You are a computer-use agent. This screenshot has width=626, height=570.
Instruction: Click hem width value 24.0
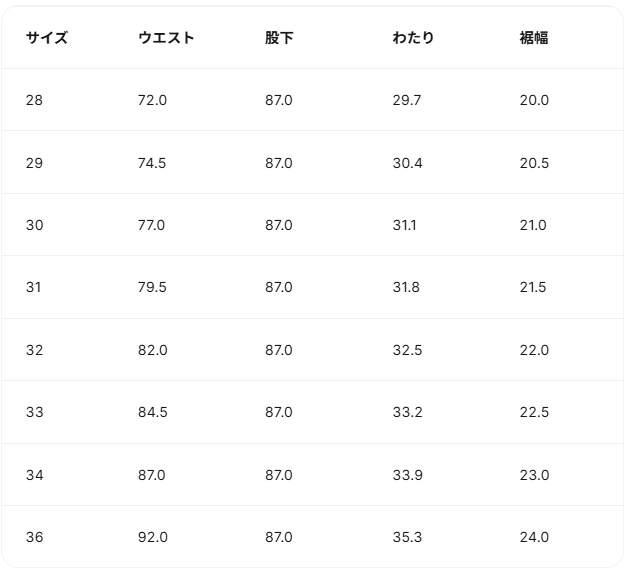point(534,537)
